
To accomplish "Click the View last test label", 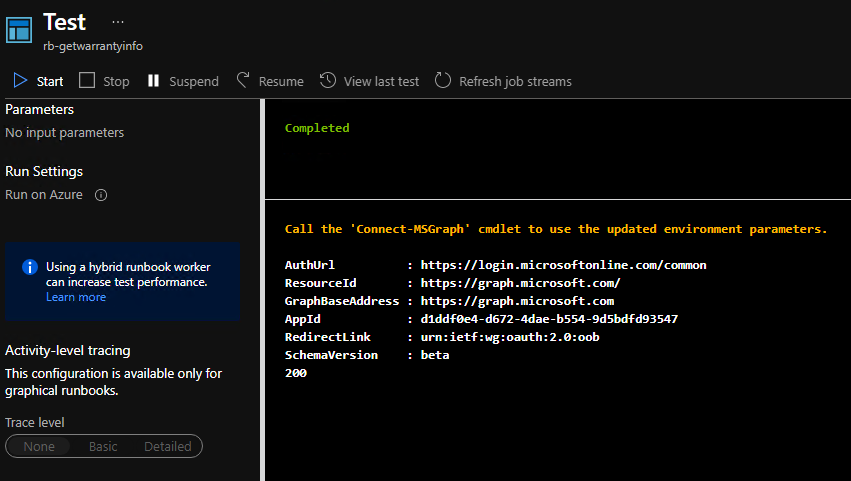I will click(x=381, y=81).
